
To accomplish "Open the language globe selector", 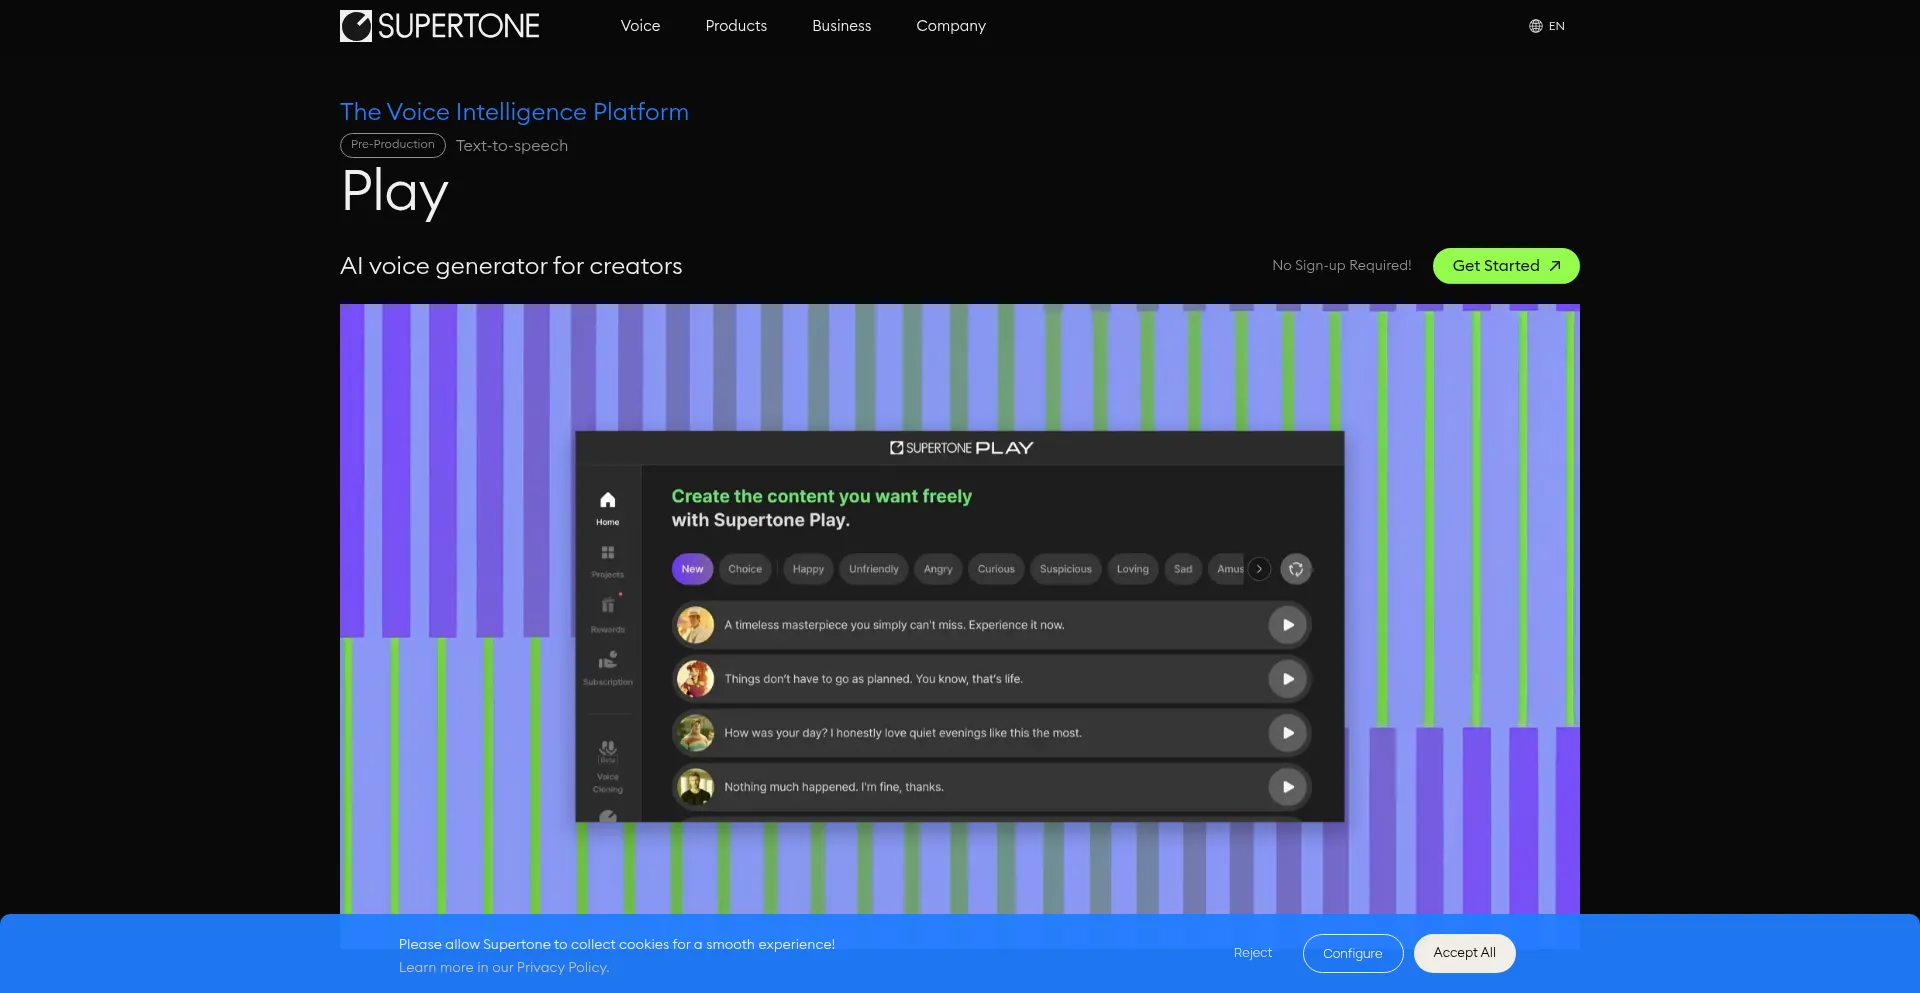I will click(1546, 26).
